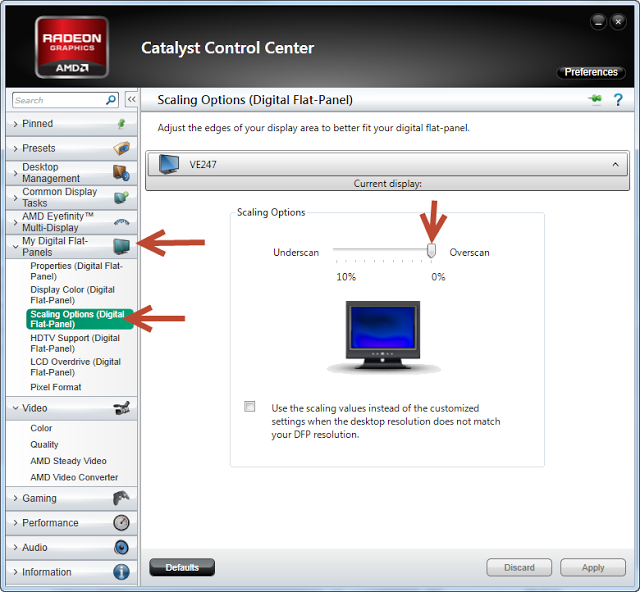
Task: Click the Gaming controller icon
Action: point(121,498)
